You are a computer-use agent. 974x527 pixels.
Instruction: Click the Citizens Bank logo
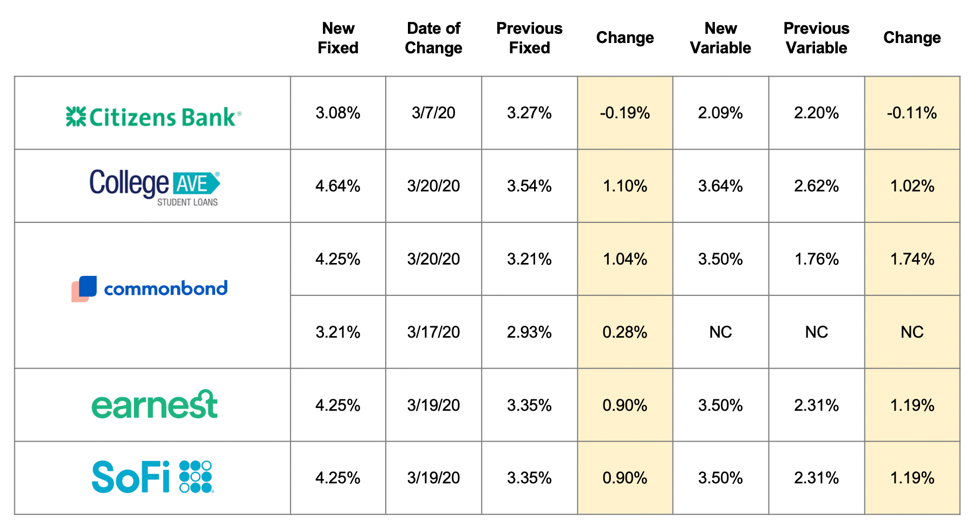(152, 116)
